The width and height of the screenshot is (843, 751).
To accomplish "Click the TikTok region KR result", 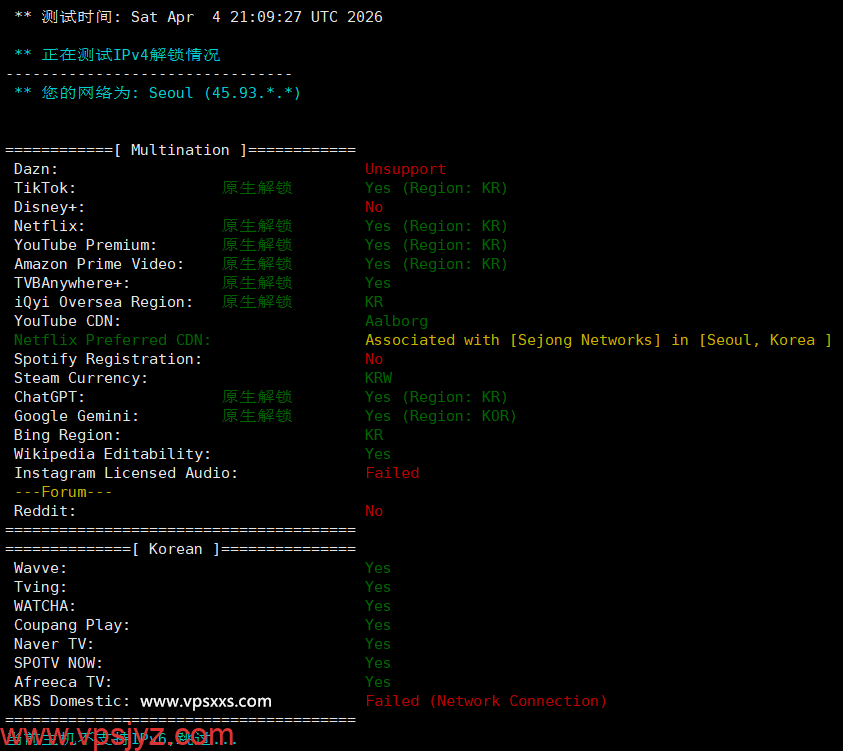I will click(x=436, y=188).
